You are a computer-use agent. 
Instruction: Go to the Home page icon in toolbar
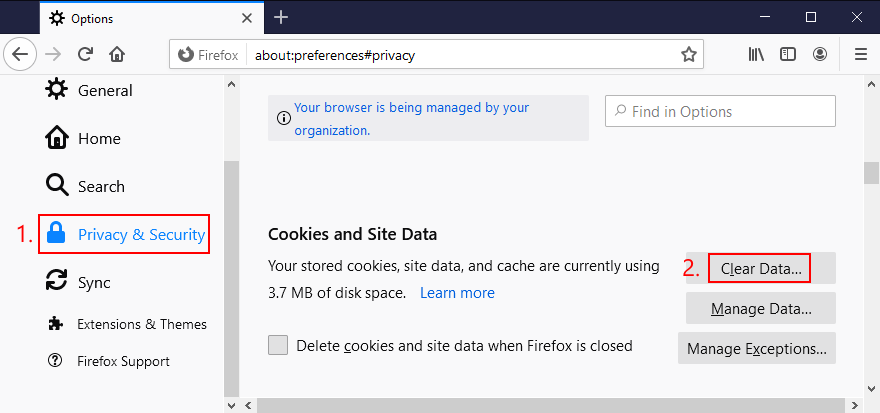(x=117, y=54)
